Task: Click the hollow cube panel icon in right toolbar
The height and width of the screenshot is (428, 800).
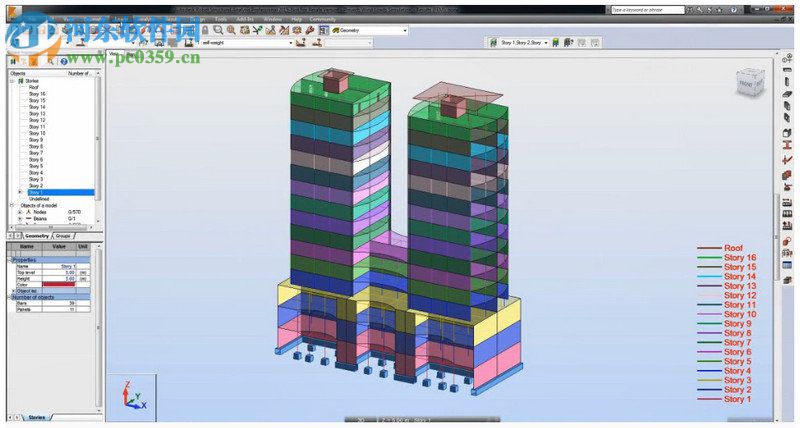Action: tap(787, 133)
